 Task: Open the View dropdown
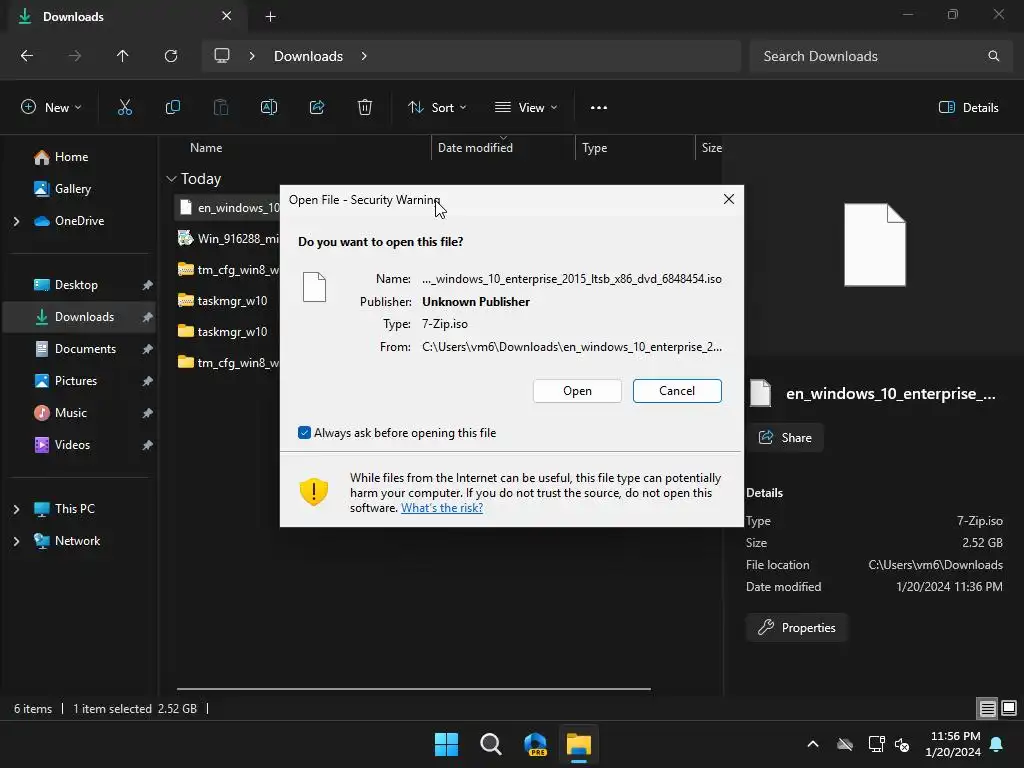pyautogui.click(x=526, y=108)
